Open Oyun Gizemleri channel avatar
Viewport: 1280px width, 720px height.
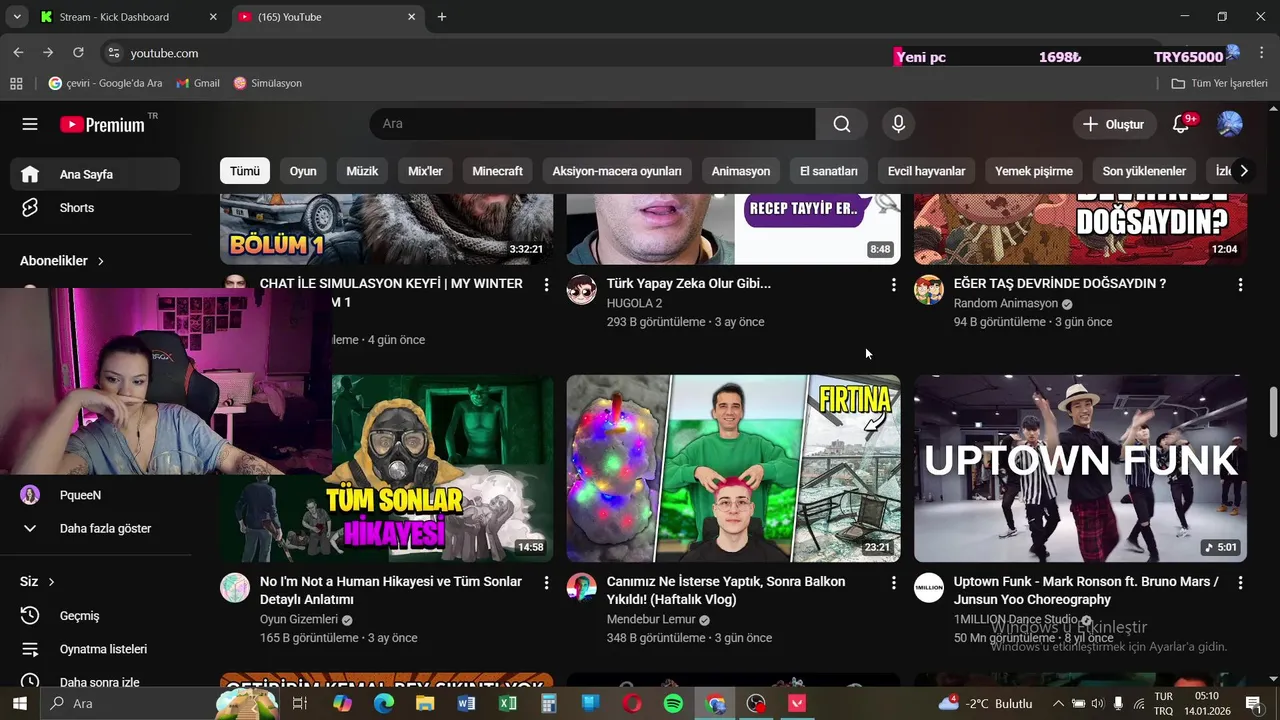tap(235, 587)
